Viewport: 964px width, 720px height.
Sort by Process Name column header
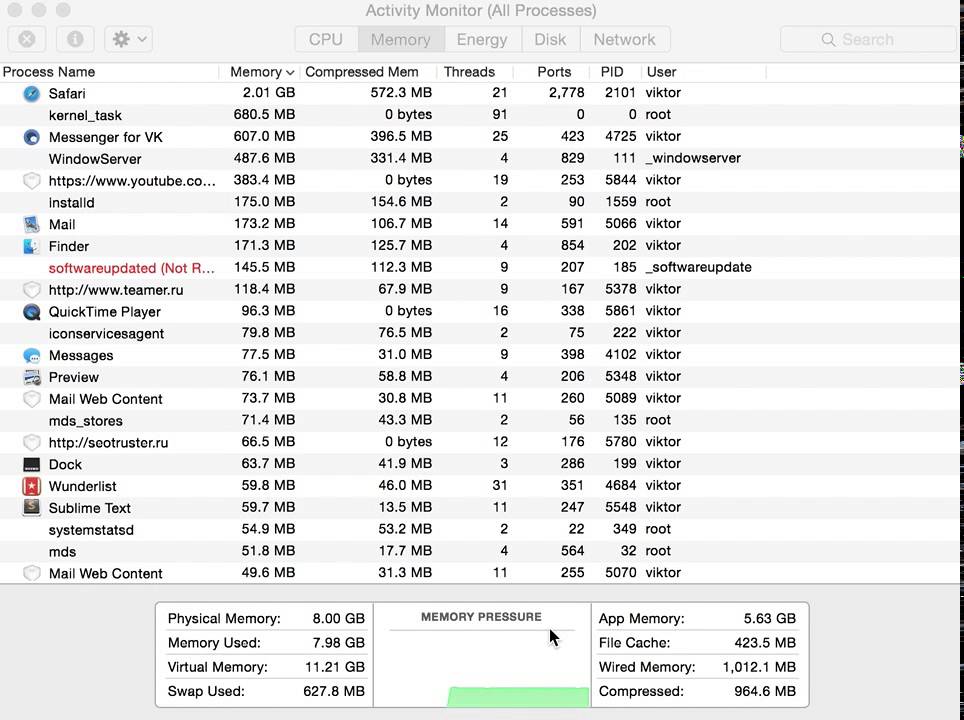[109, 72]
